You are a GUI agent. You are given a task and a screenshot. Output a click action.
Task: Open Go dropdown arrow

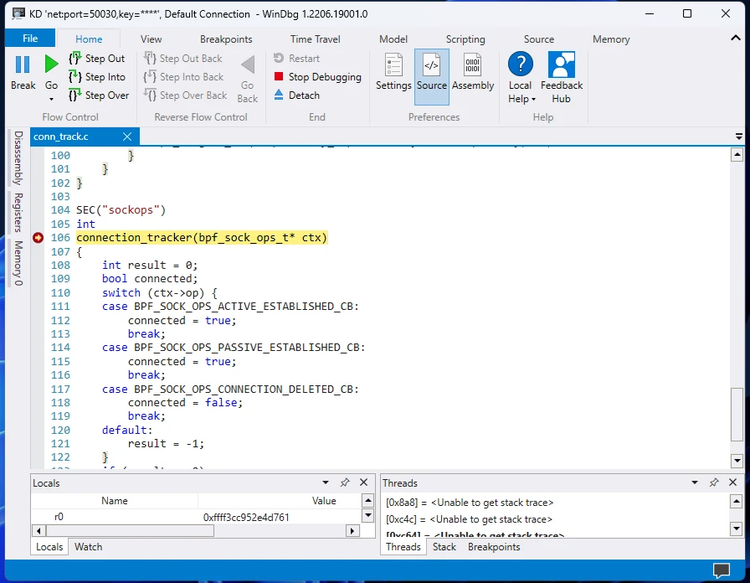tap(51, 99)
